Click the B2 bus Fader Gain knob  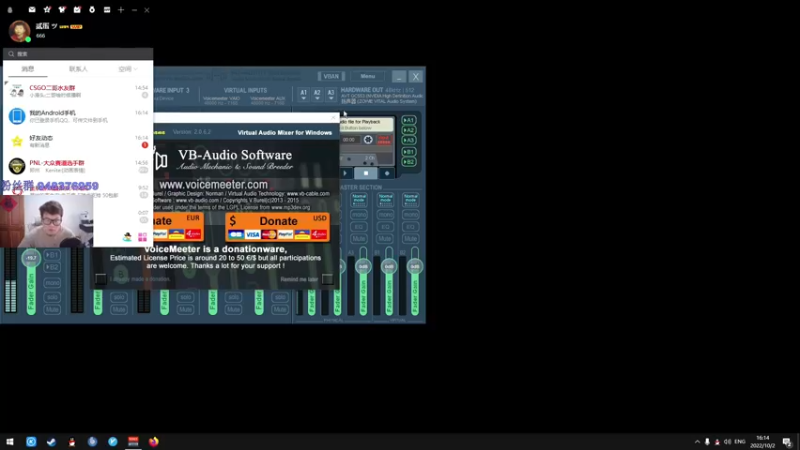(415, 266)
